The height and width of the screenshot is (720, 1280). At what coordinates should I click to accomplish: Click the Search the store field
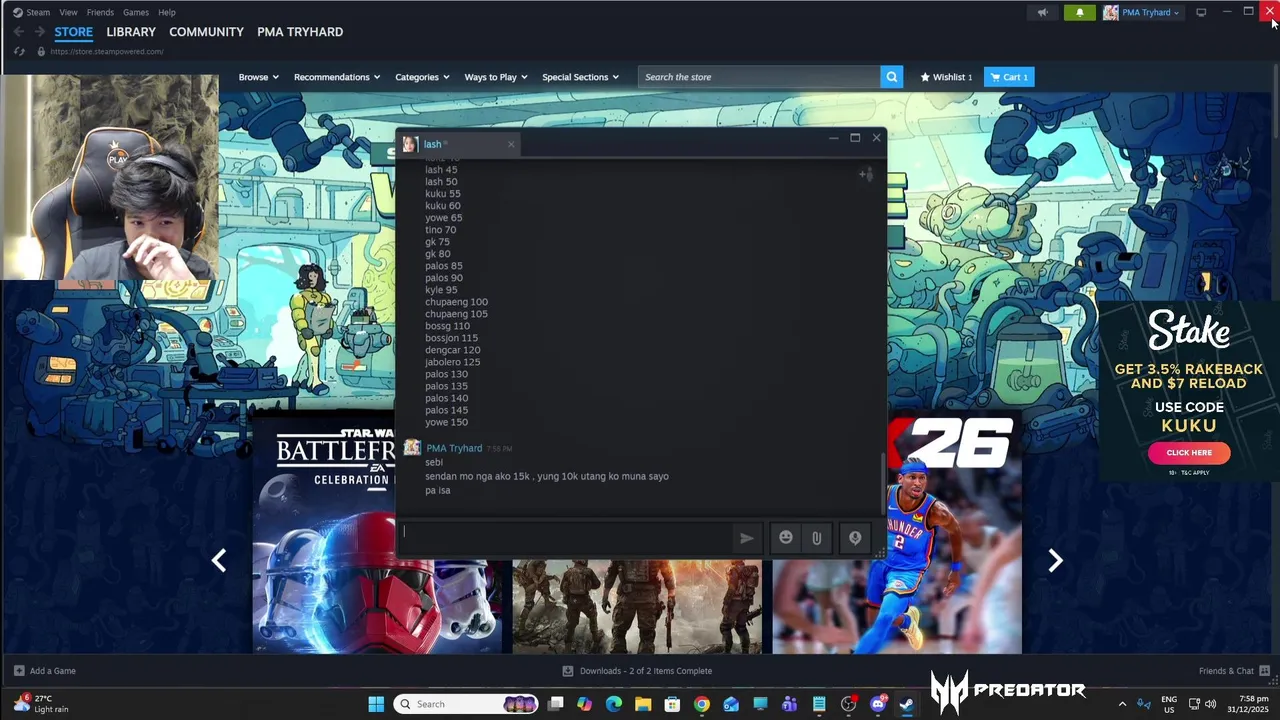[x=759, y=77]
